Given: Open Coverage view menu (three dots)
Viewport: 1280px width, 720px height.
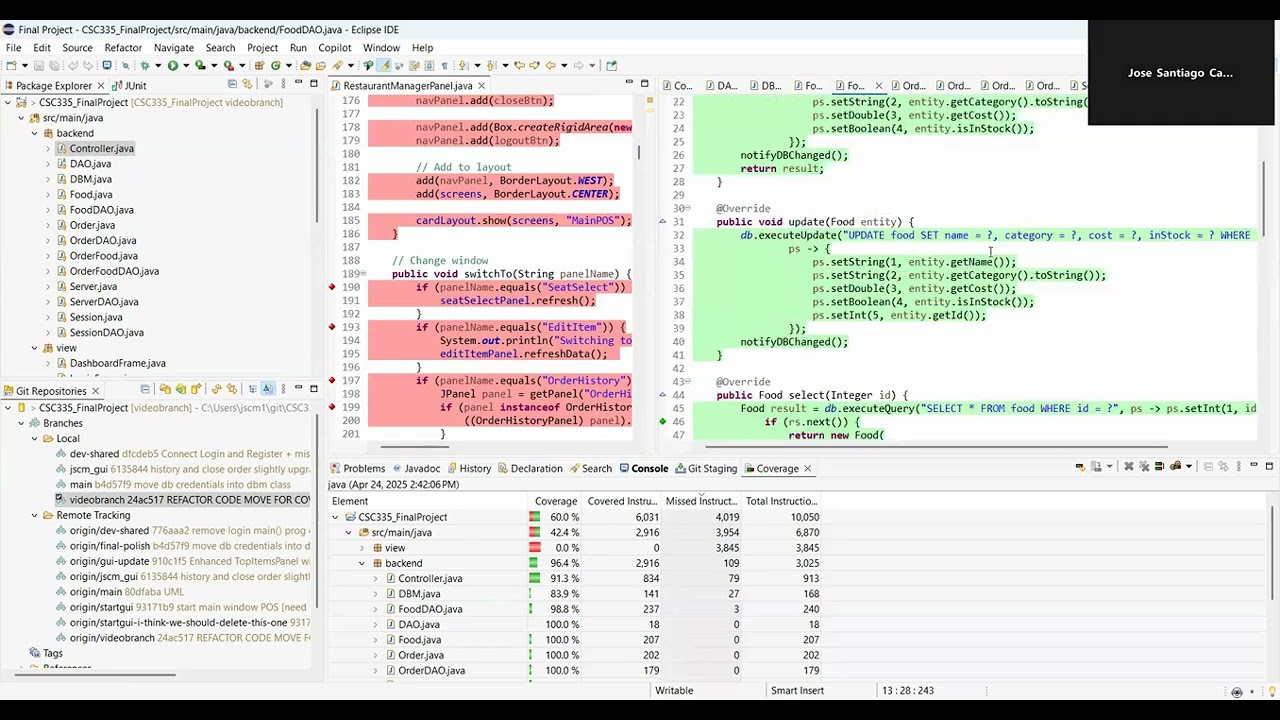Looking at the screenshot, I should point(1239,466).
